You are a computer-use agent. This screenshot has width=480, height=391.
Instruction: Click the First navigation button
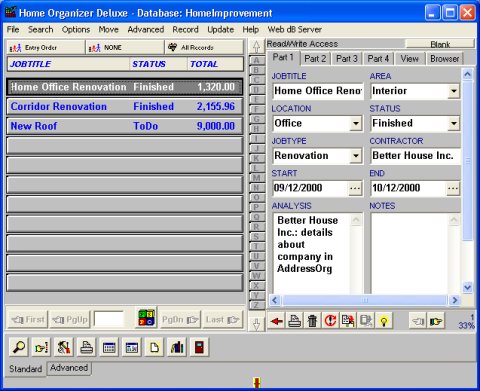28,320
